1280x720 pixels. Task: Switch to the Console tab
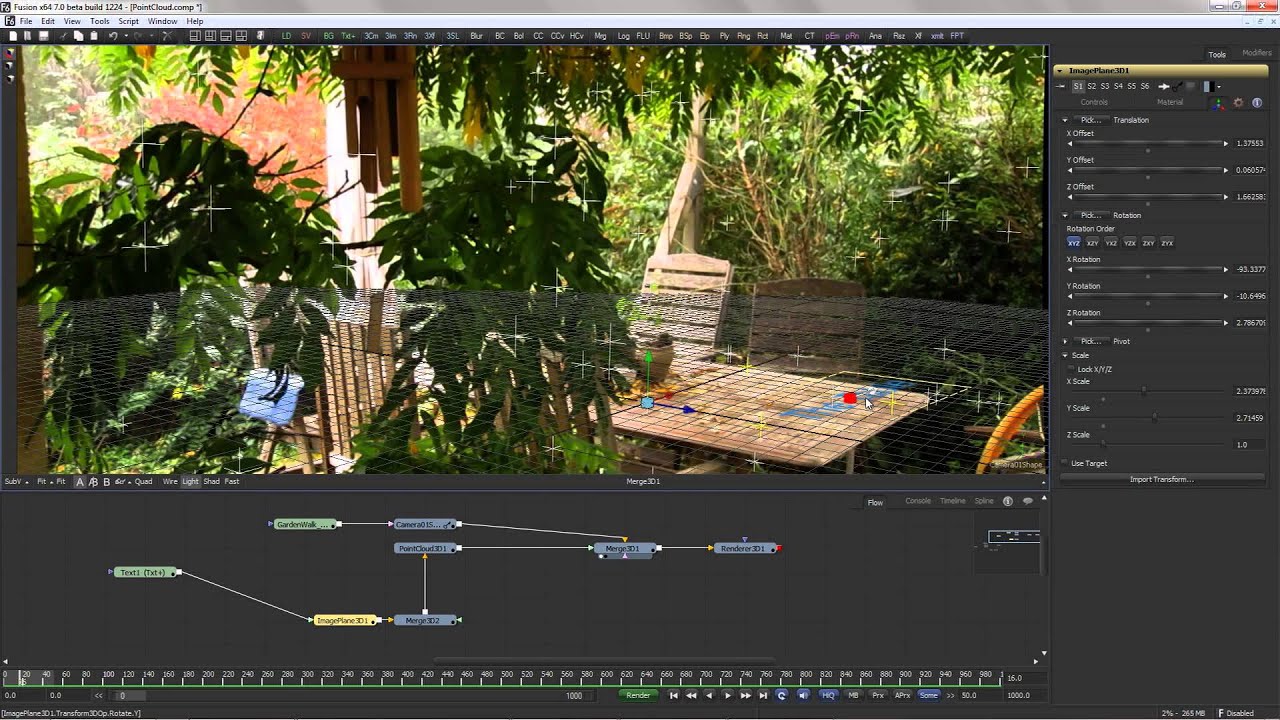(x=918, y=501)
